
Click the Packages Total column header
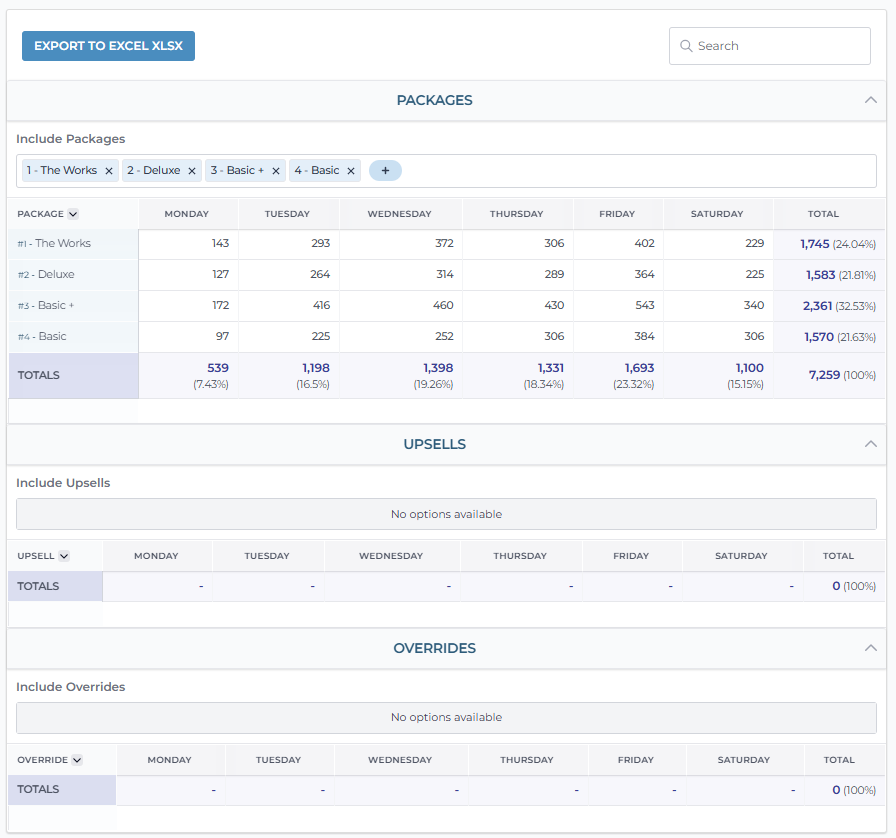click(823, 214)
